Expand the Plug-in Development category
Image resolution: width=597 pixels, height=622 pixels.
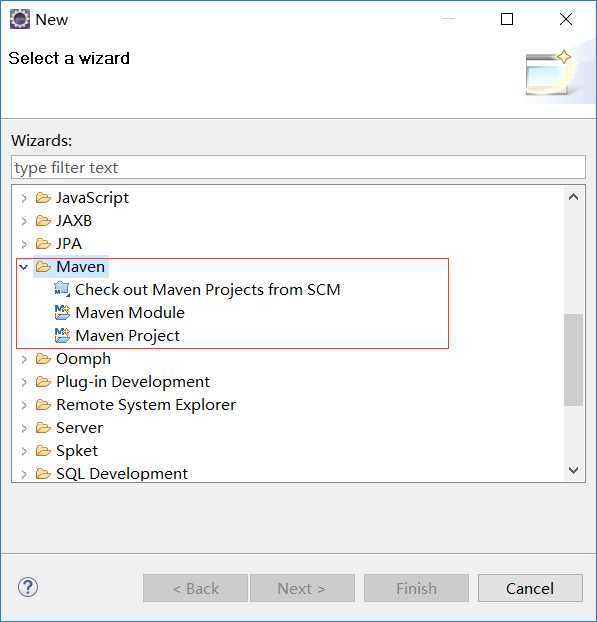pyautogui.click(x=24, y=382)
